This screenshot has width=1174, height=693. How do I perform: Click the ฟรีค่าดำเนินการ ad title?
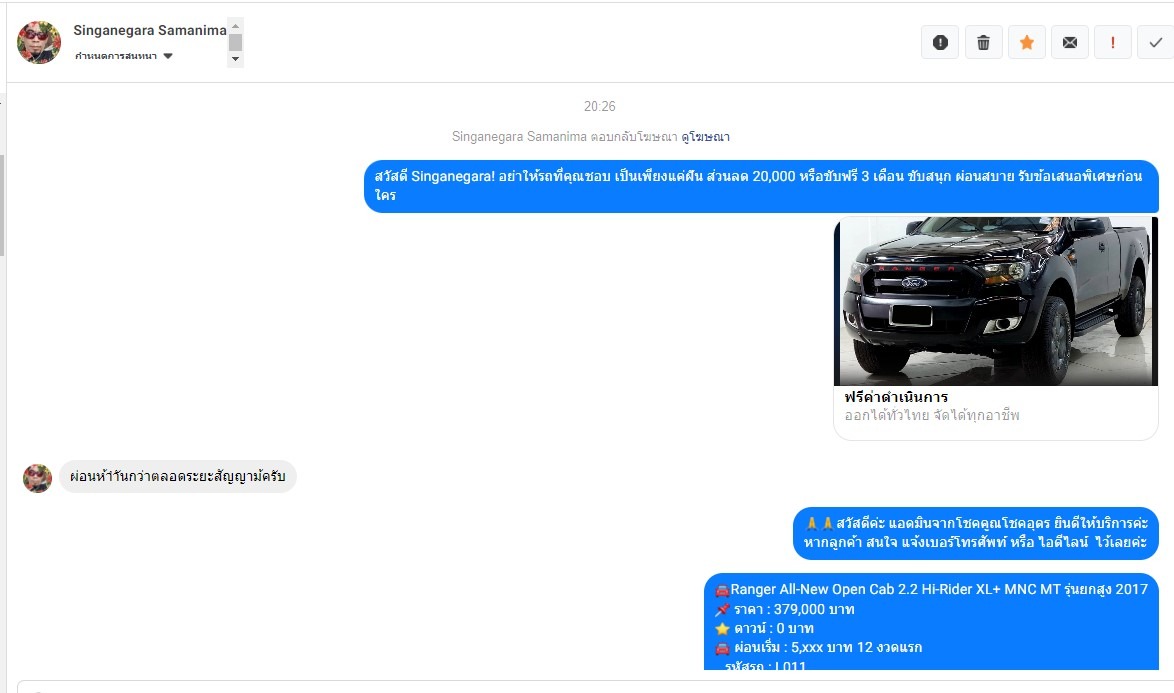point(896,397)
